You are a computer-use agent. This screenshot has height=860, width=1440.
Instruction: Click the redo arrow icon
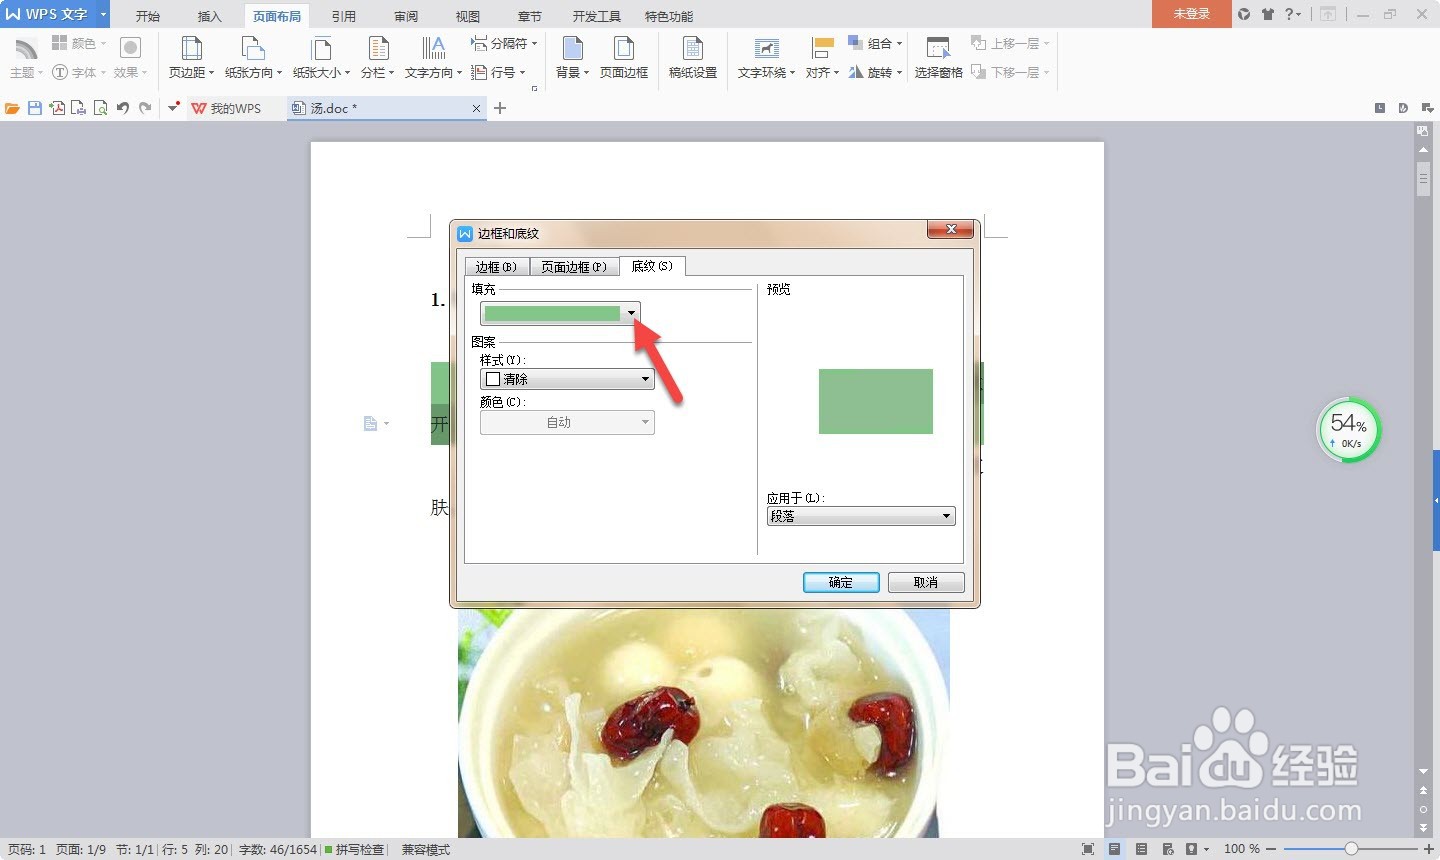click(145, 108)
